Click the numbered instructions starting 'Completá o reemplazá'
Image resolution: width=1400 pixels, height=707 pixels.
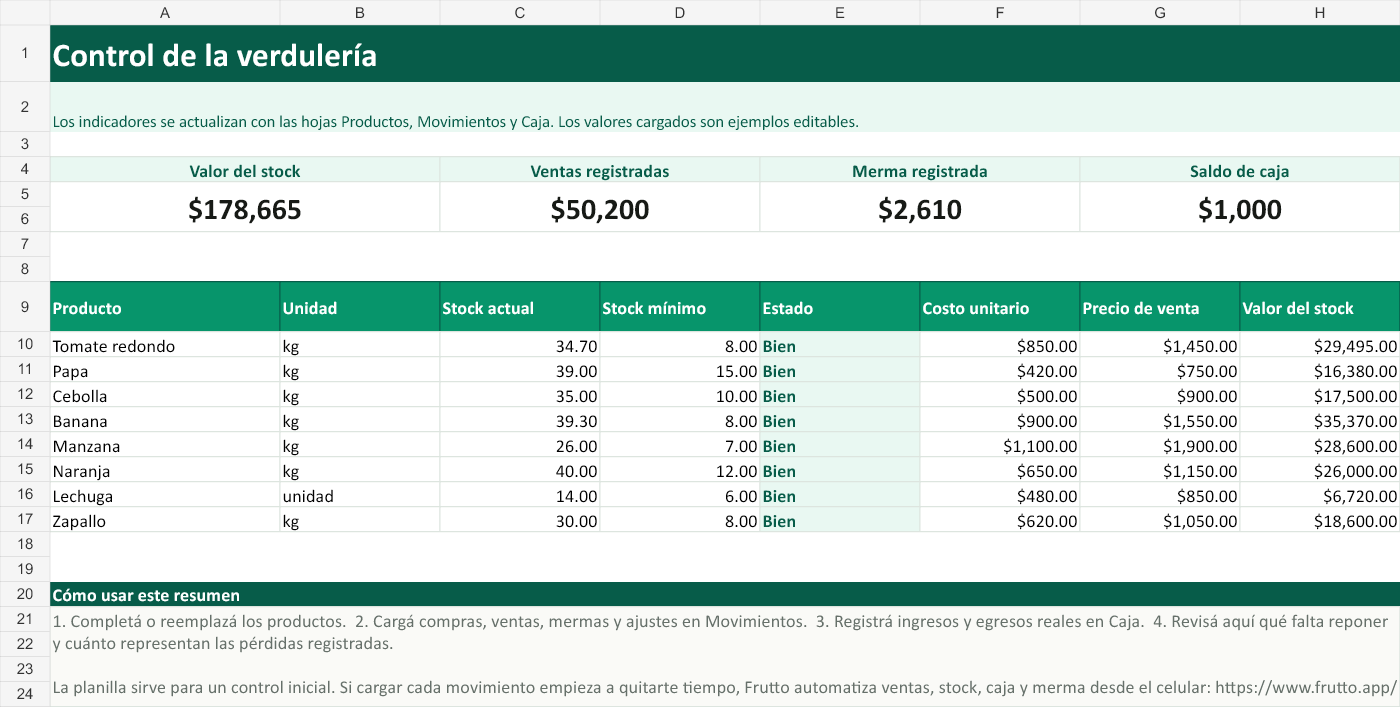[x=720, y=632]
